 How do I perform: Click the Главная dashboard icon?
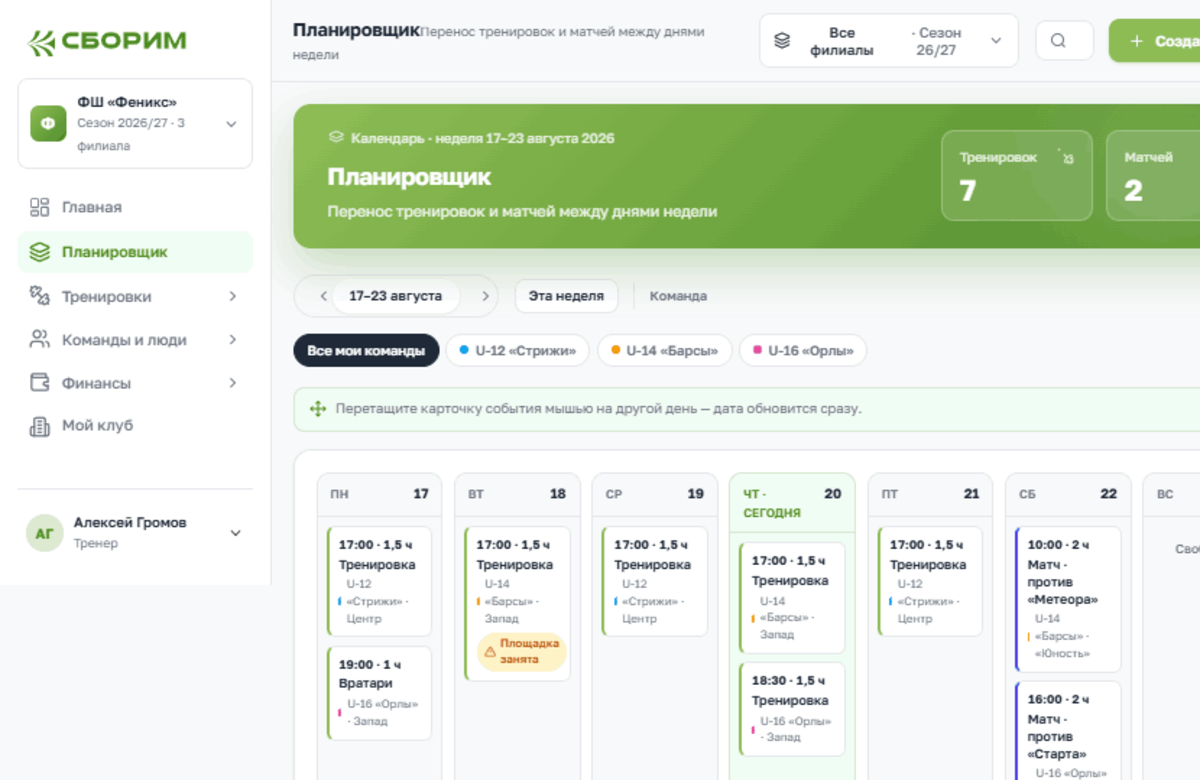(x=40, y=207)
